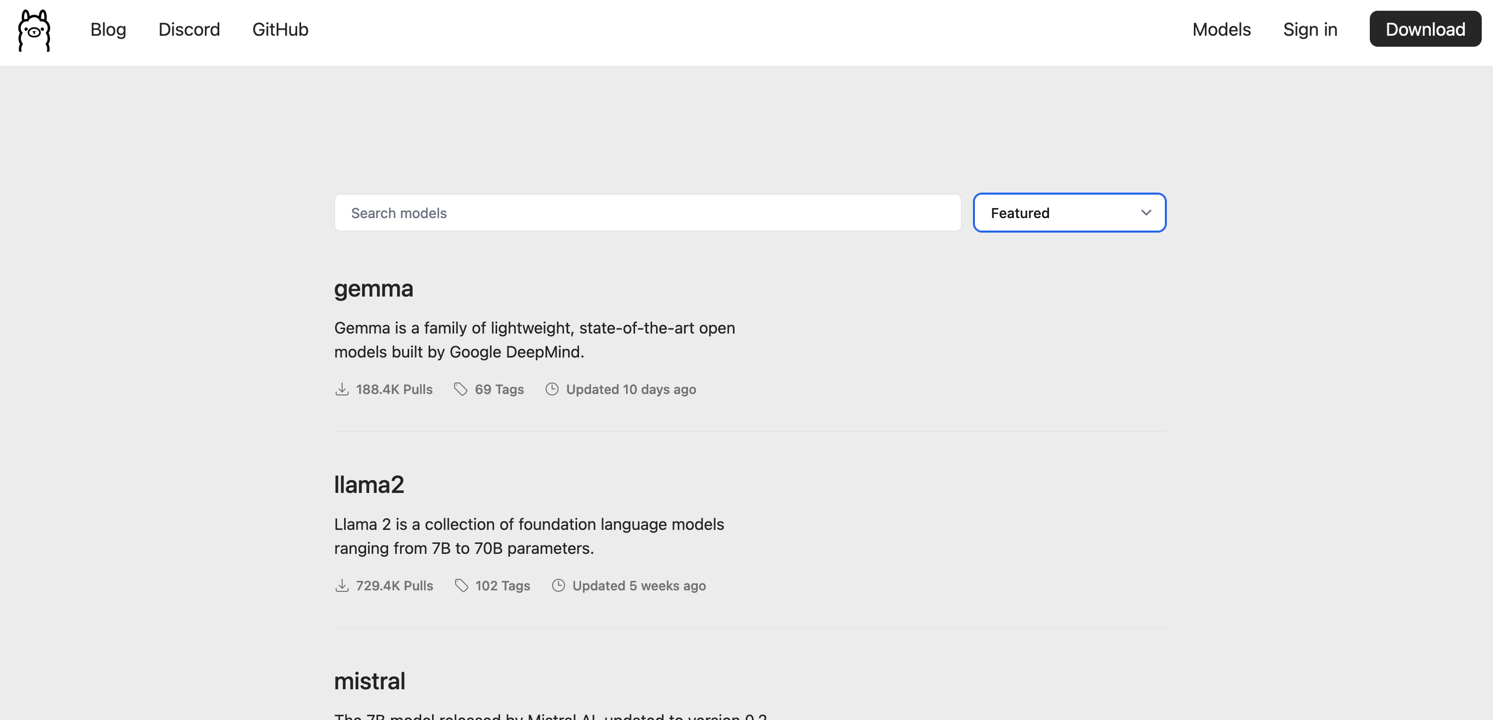Screen dimensions: 1493x720
Task: Click the Ollama llama logo
Action: [x=34, y=31]
